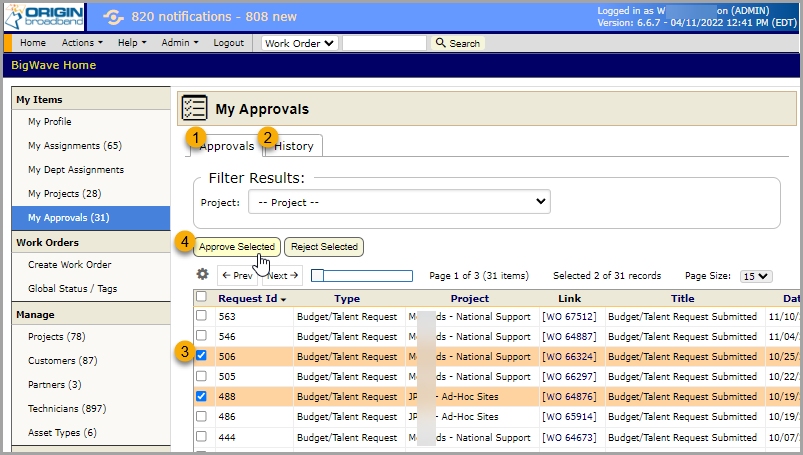
Task: Click Logout in the menu bar
Action: point(228,43)
